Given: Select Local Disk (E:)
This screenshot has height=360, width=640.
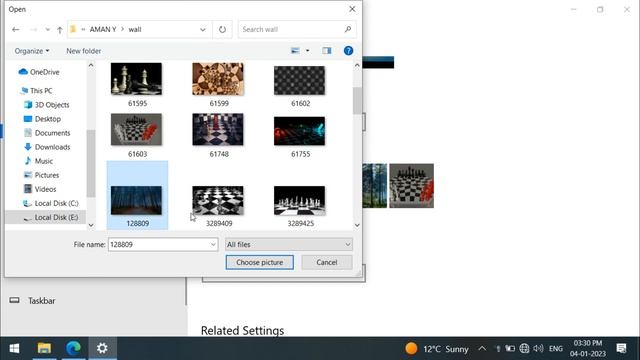Looking at the screenshot, I should pyautogui.click(x=51, y=217).
